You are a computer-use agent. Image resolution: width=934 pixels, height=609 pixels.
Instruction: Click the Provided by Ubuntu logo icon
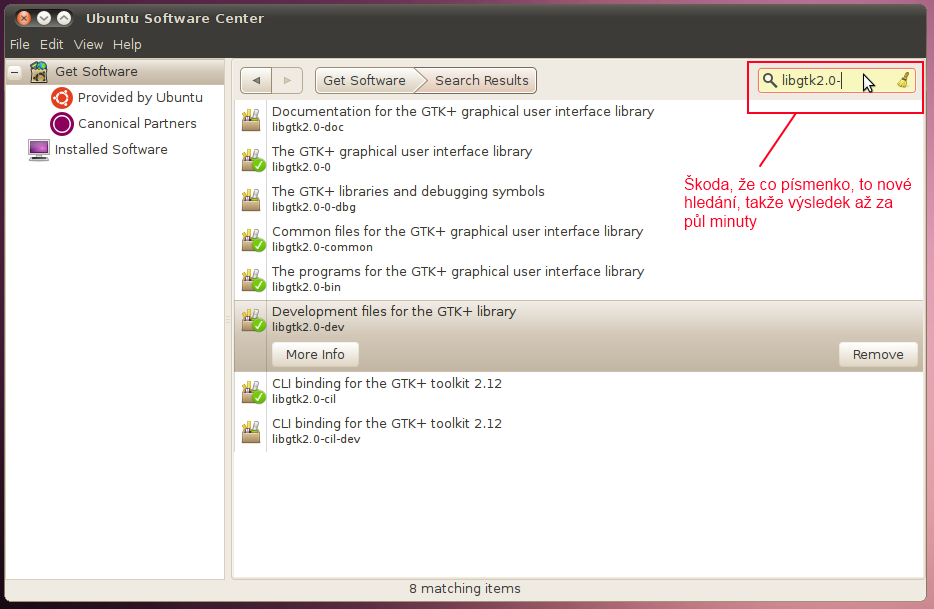coord(61,98)
